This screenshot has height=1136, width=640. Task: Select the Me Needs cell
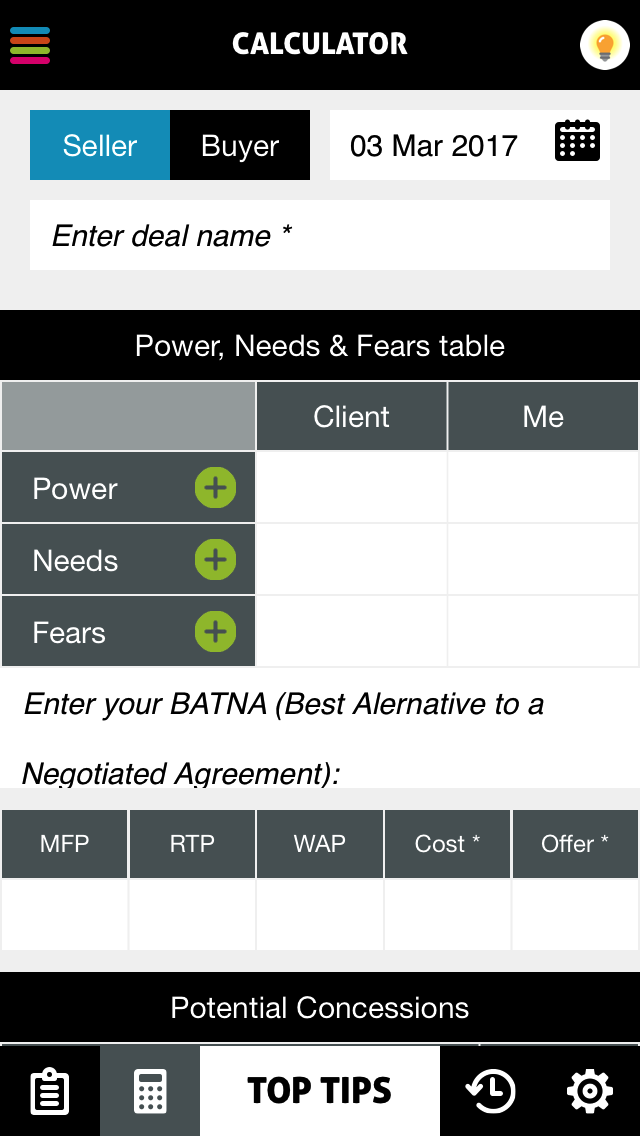(x=543, y=560)
